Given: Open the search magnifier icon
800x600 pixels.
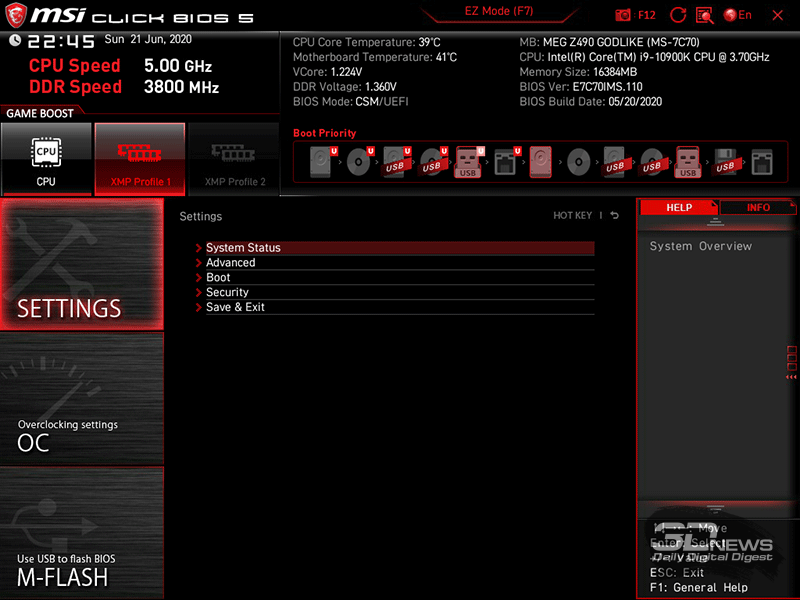Looking at the screenshot, I should pyautogui.click(x=705, y=15).
